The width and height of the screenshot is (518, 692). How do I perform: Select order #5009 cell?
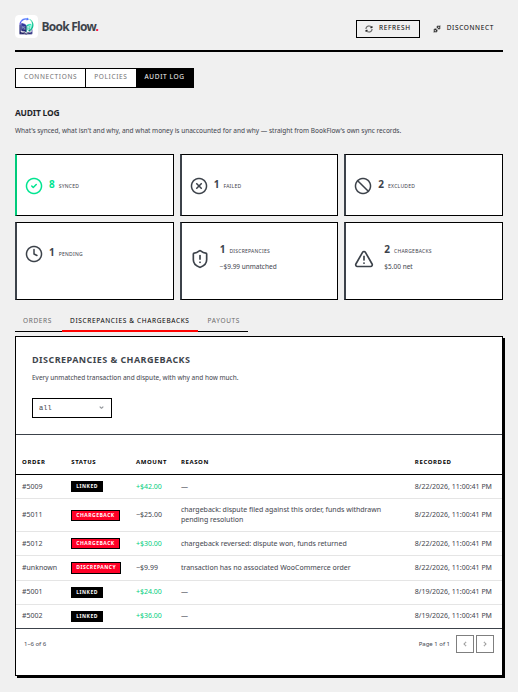tap(32, 487)
